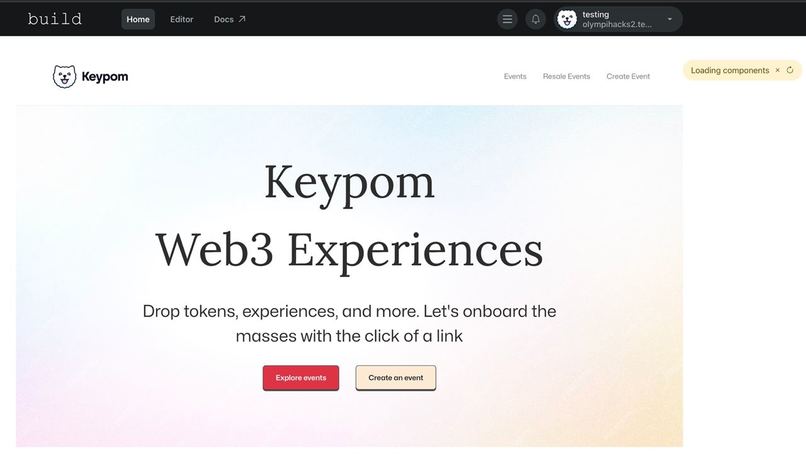Dismiss the Loading components notice
Screen dimensions: 806x455
tap(778, 70)
